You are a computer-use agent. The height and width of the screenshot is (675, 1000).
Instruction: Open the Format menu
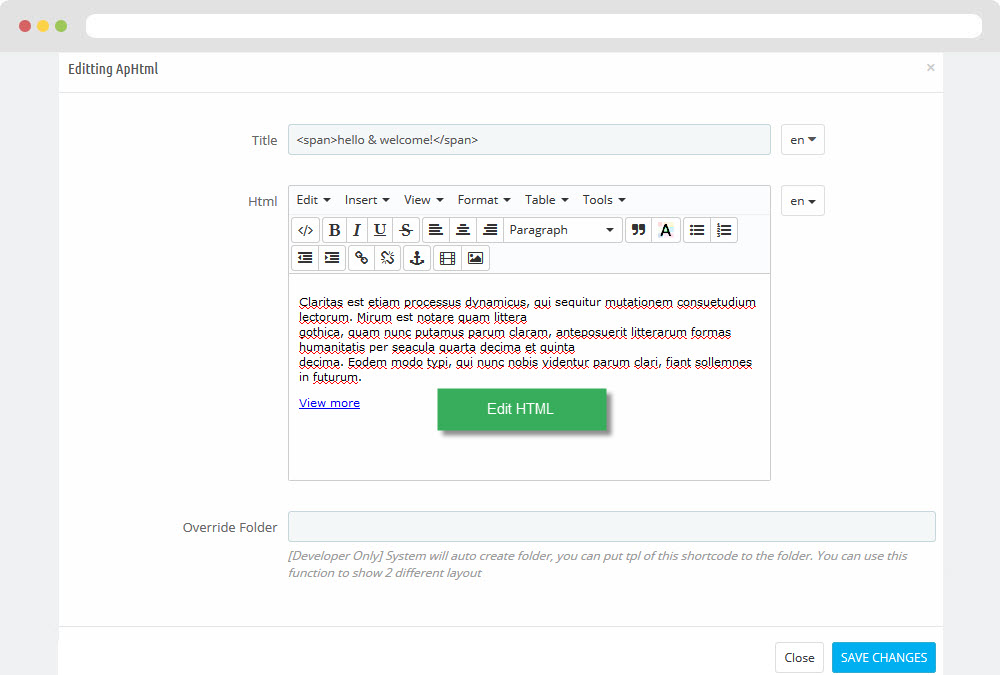point(484,200)
